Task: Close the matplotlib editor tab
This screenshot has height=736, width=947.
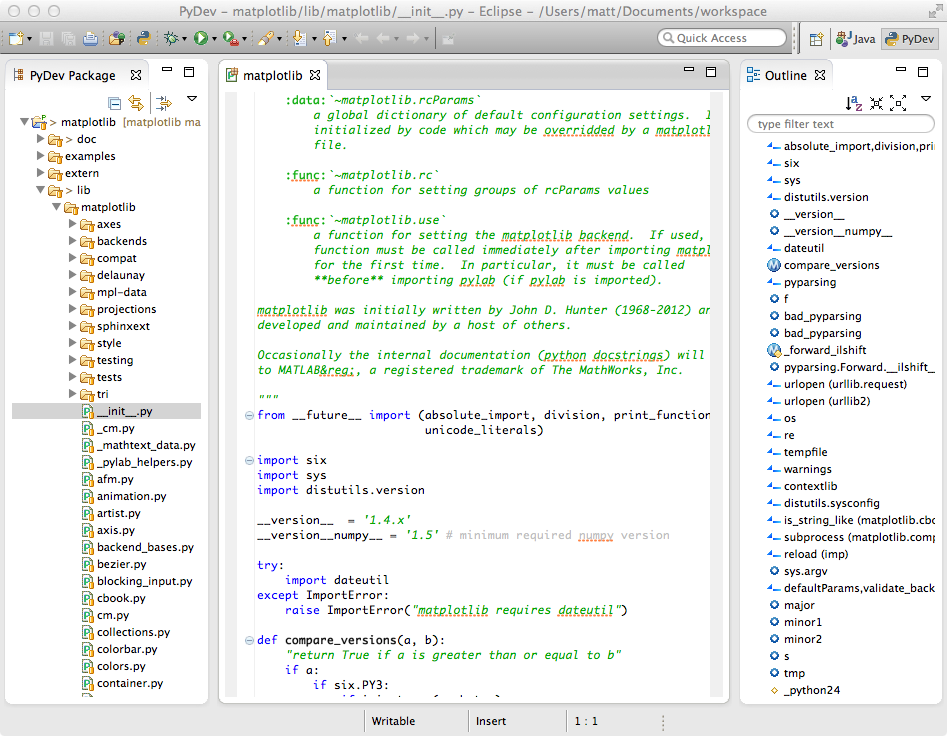Action: pos(315,75)
